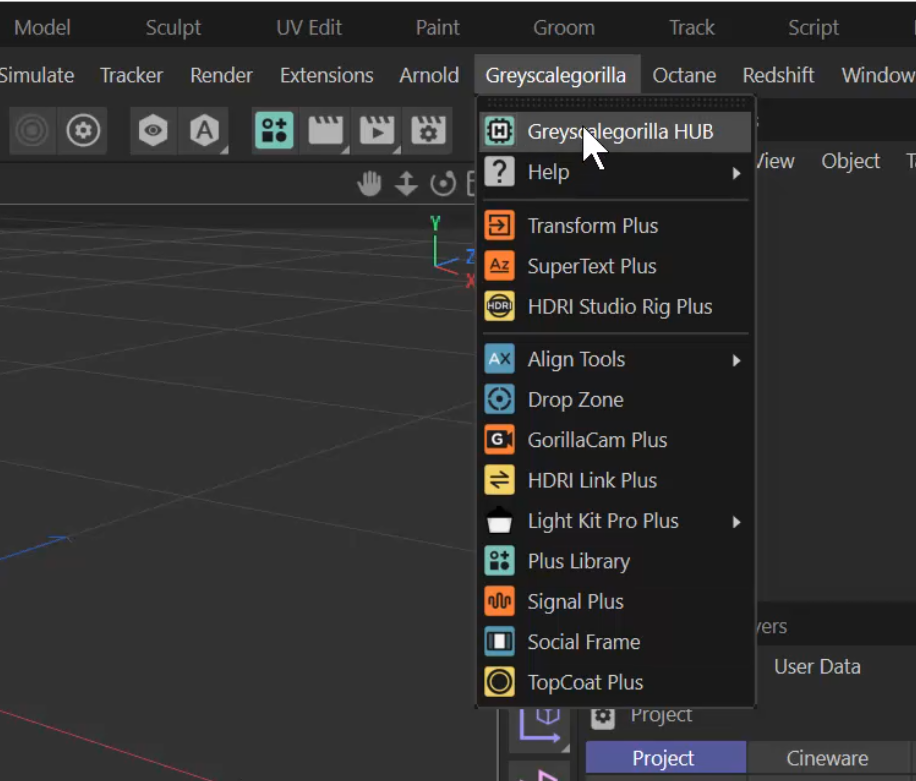Click the Drop Zone target icon
This screenshot has height=781, width=916.
499,400
